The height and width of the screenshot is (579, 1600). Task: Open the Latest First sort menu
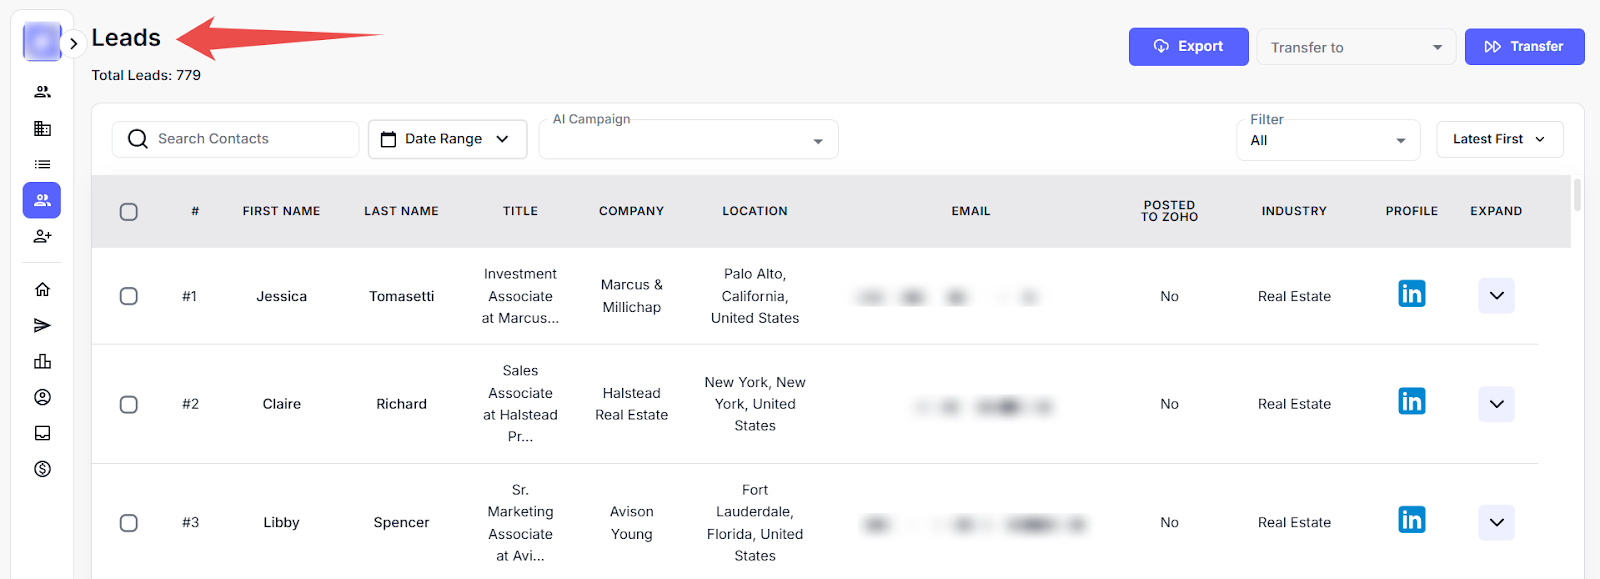tap(1499, 139)
